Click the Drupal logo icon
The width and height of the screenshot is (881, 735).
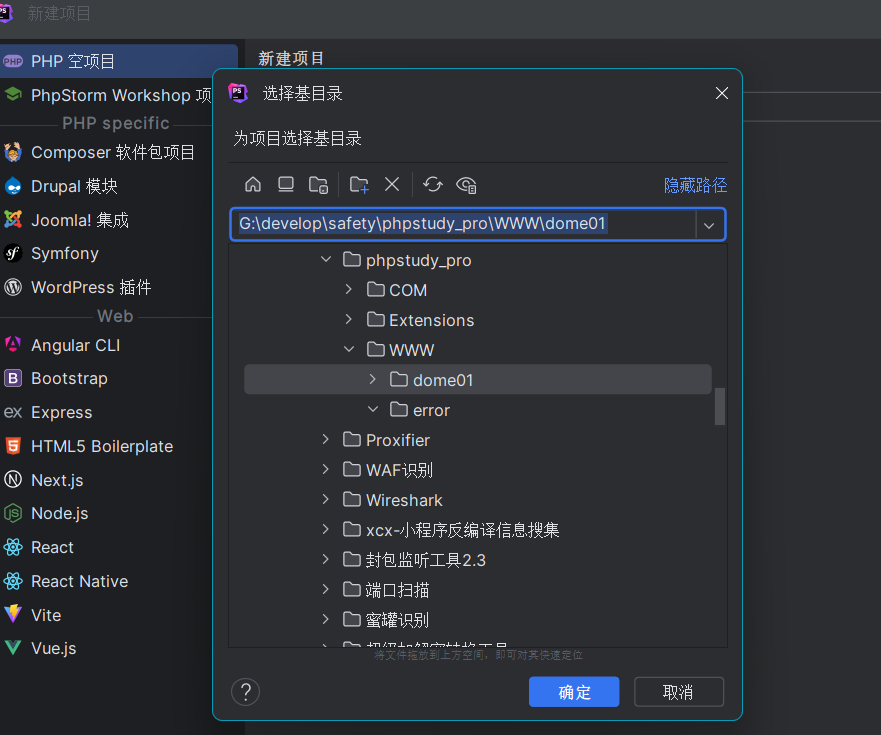13,186
